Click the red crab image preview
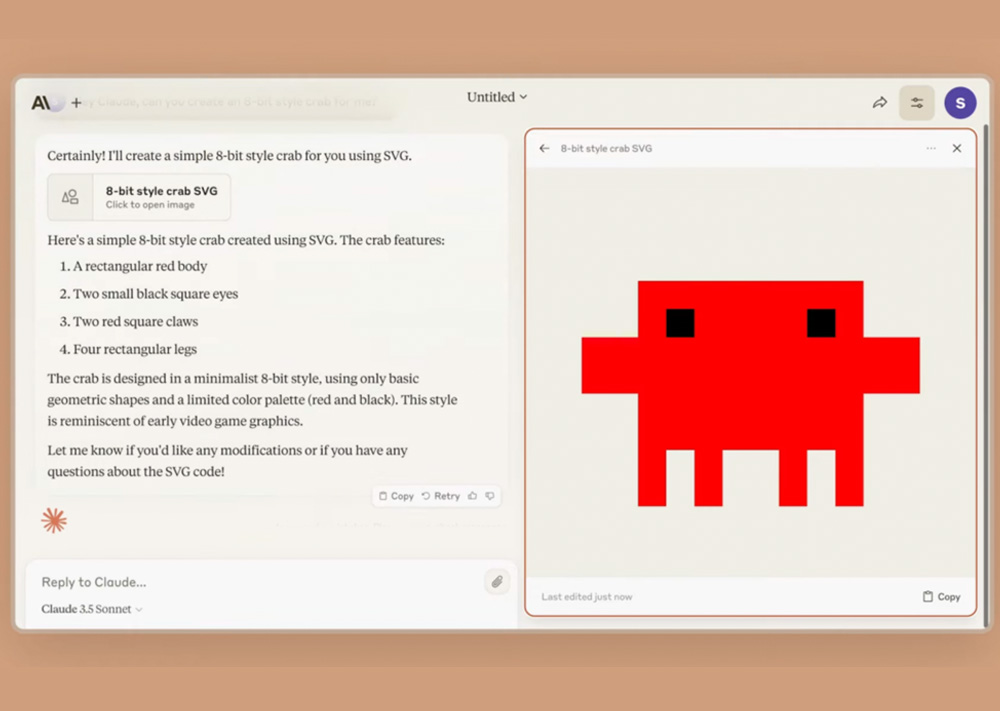Image resolution: width=1000 pixels, height=711 pixels. click(750, 393)
